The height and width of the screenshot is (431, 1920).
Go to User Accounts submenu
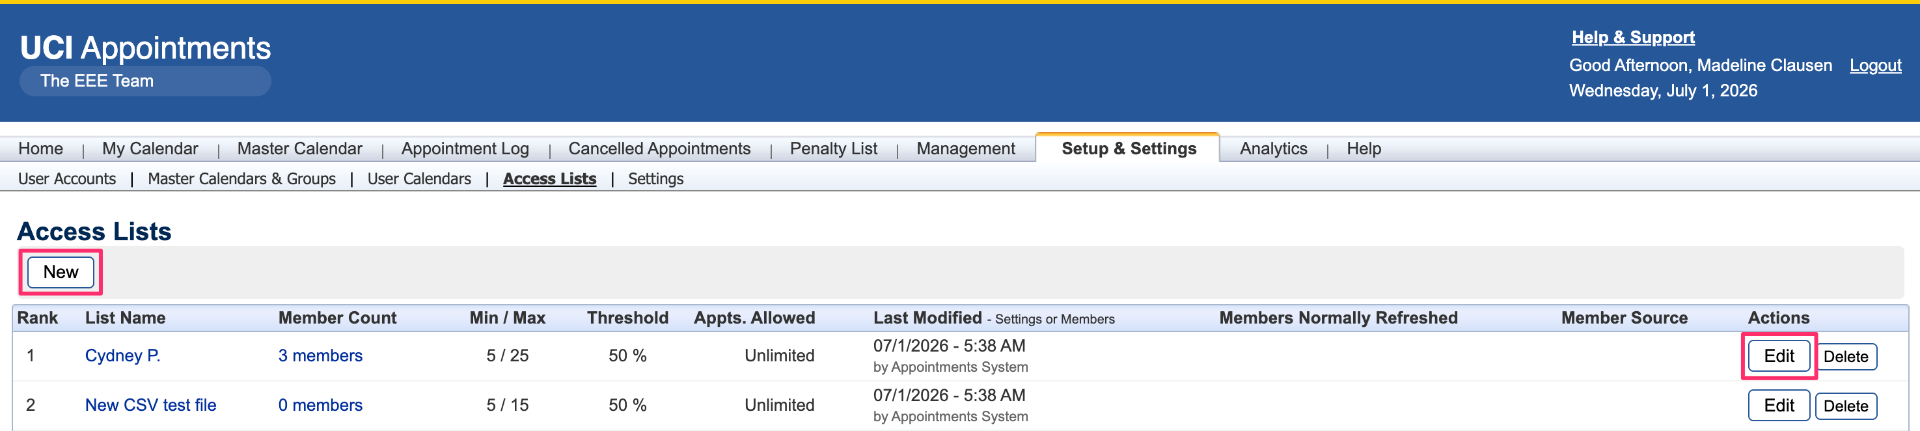click(67, 178)
